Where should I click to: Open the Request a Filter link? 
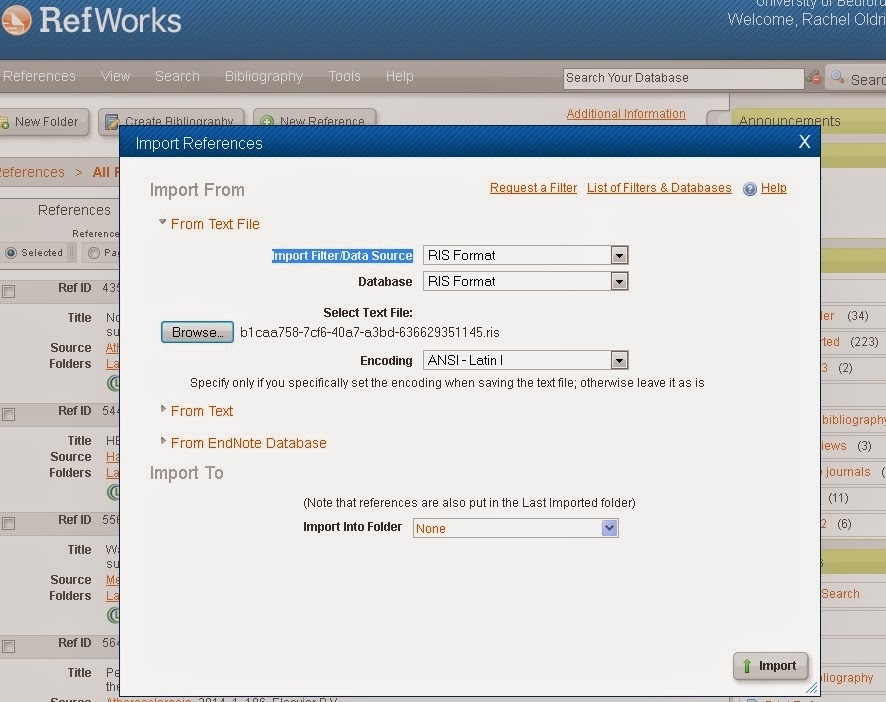[533, 188]
